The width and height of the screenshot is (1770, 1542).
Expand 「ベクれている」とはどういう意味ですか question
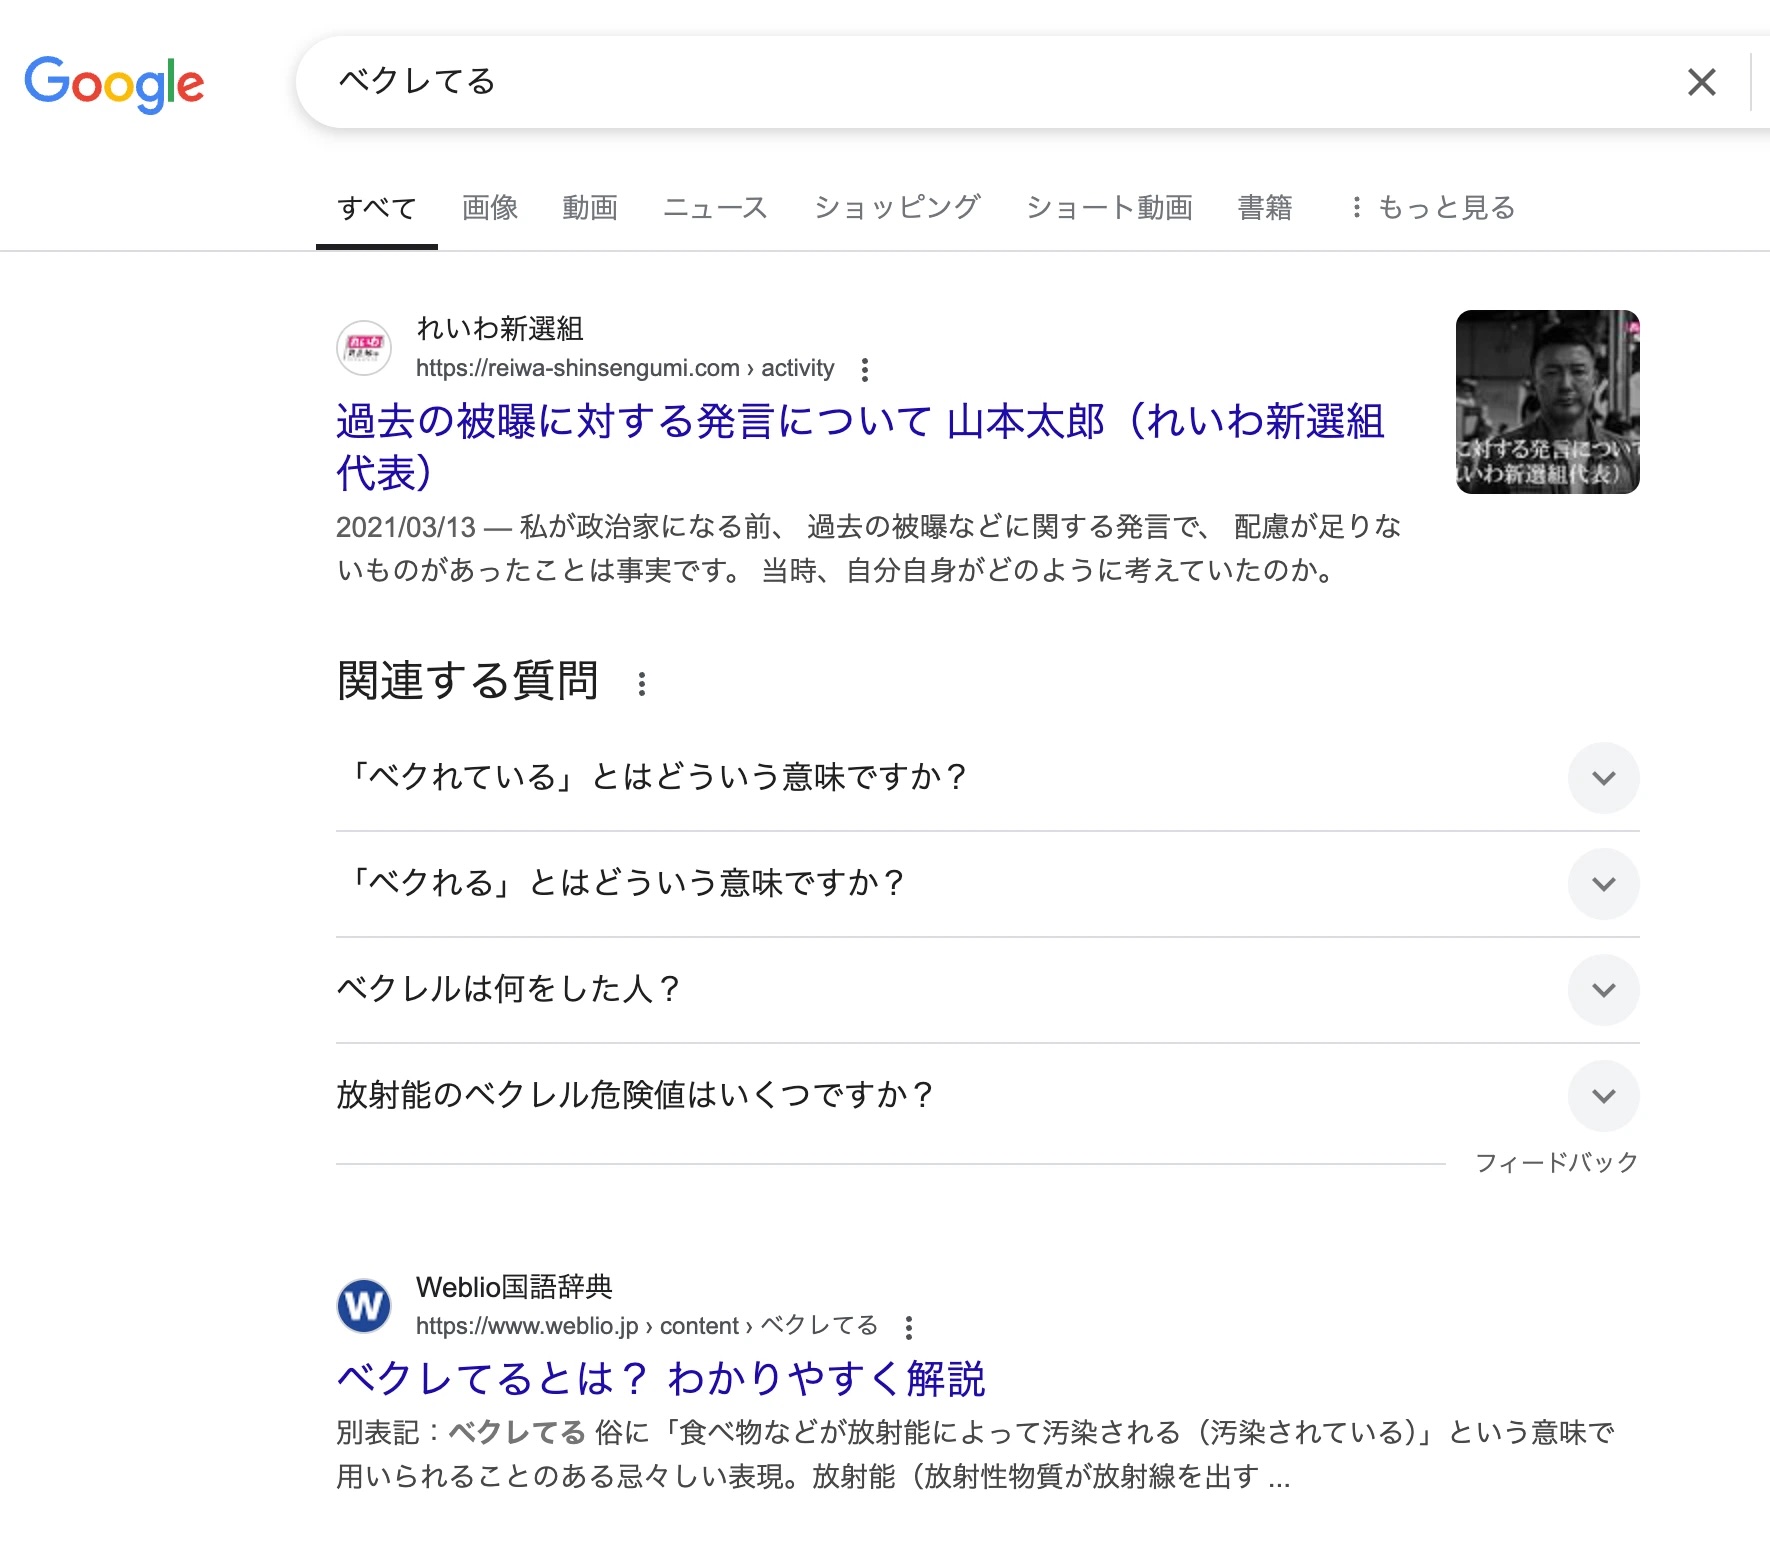(x=1603, y=778)
